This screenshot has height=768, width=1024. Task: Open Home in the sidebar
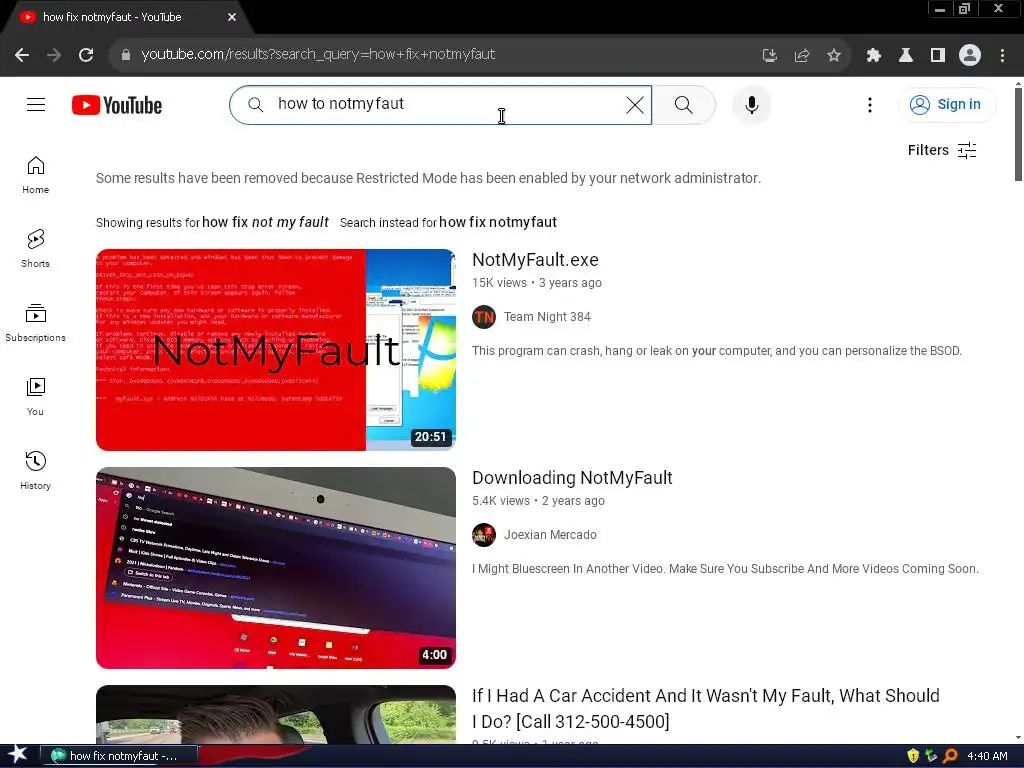click(35, 175)
